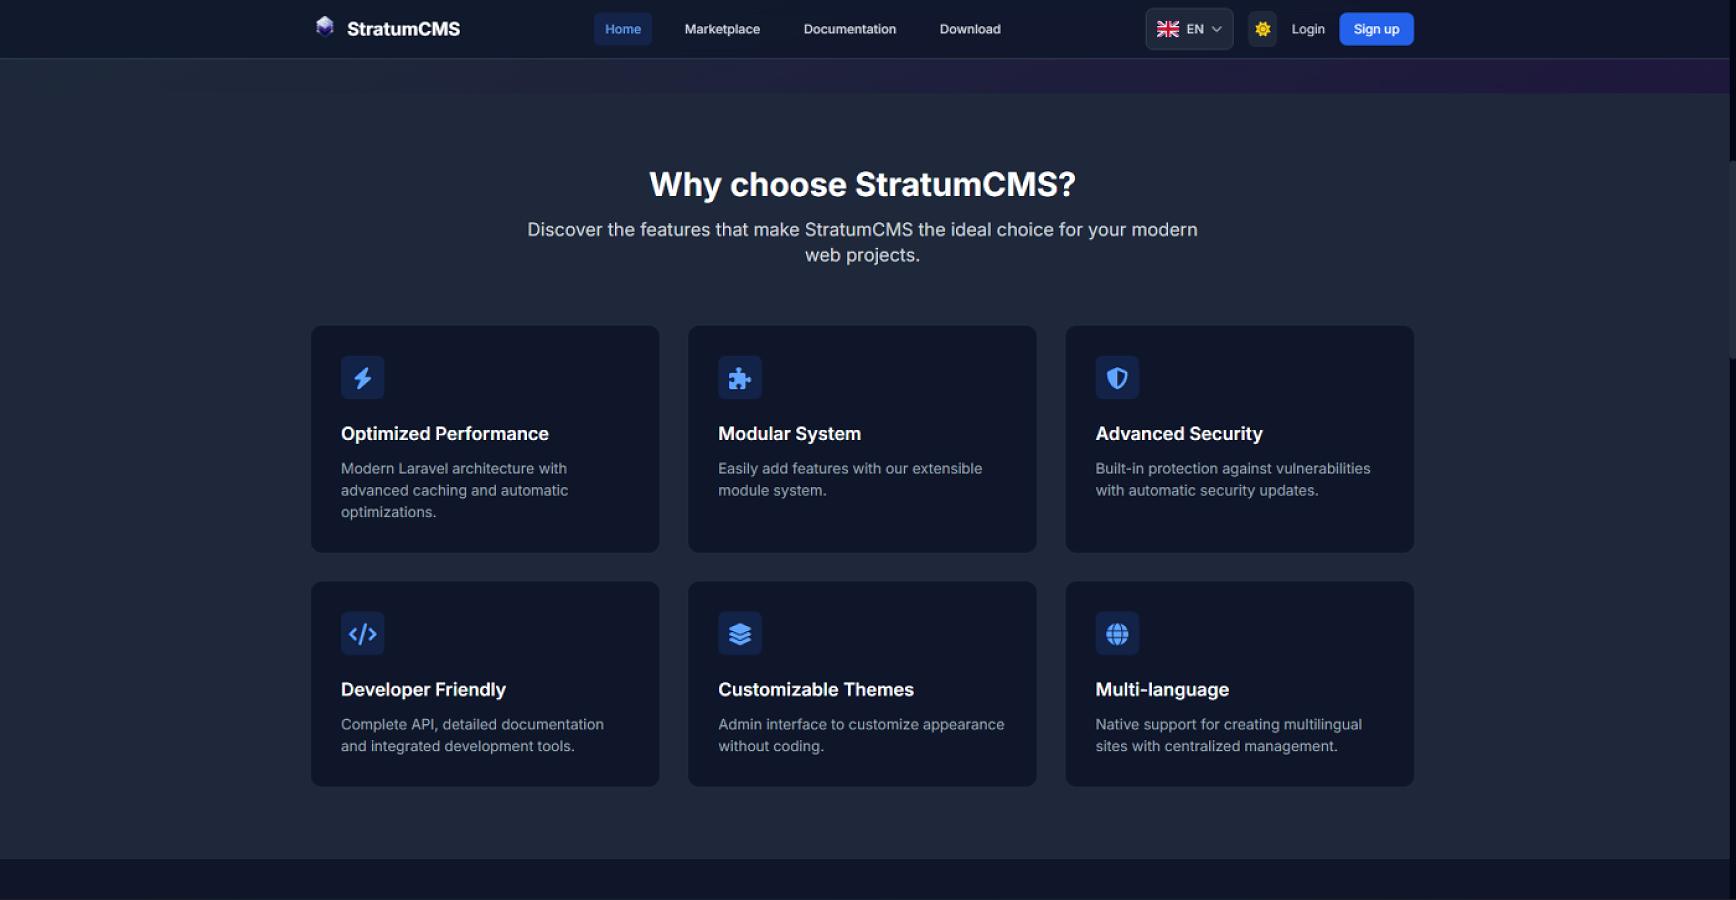Click the puzzle piece Modular System icon
The height and width of the screenshot is (900, 1736).
739,378
